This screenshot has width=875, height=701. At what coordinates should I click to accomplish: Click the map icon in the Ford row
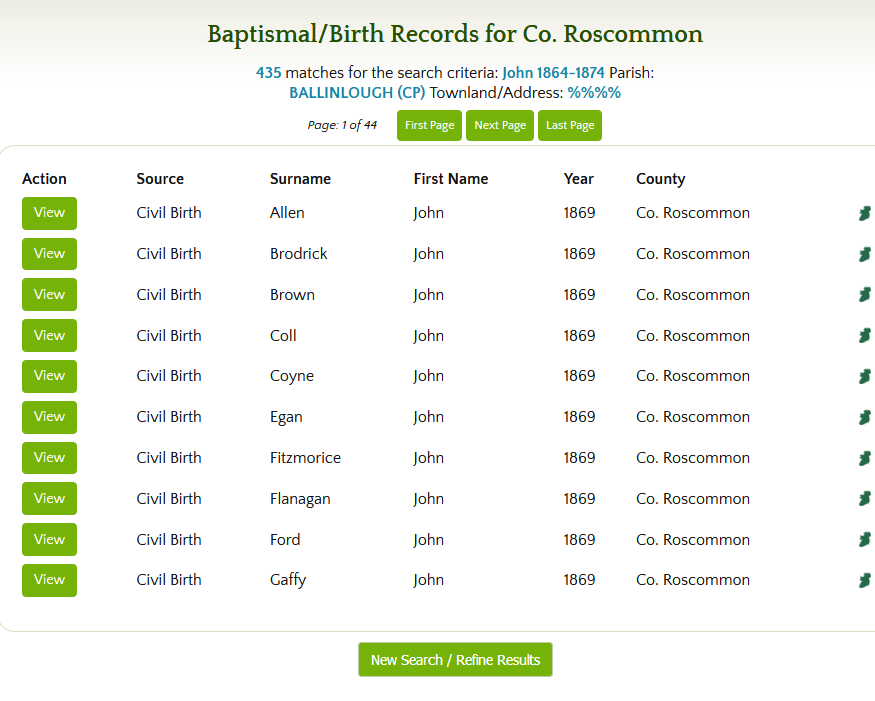864,540
